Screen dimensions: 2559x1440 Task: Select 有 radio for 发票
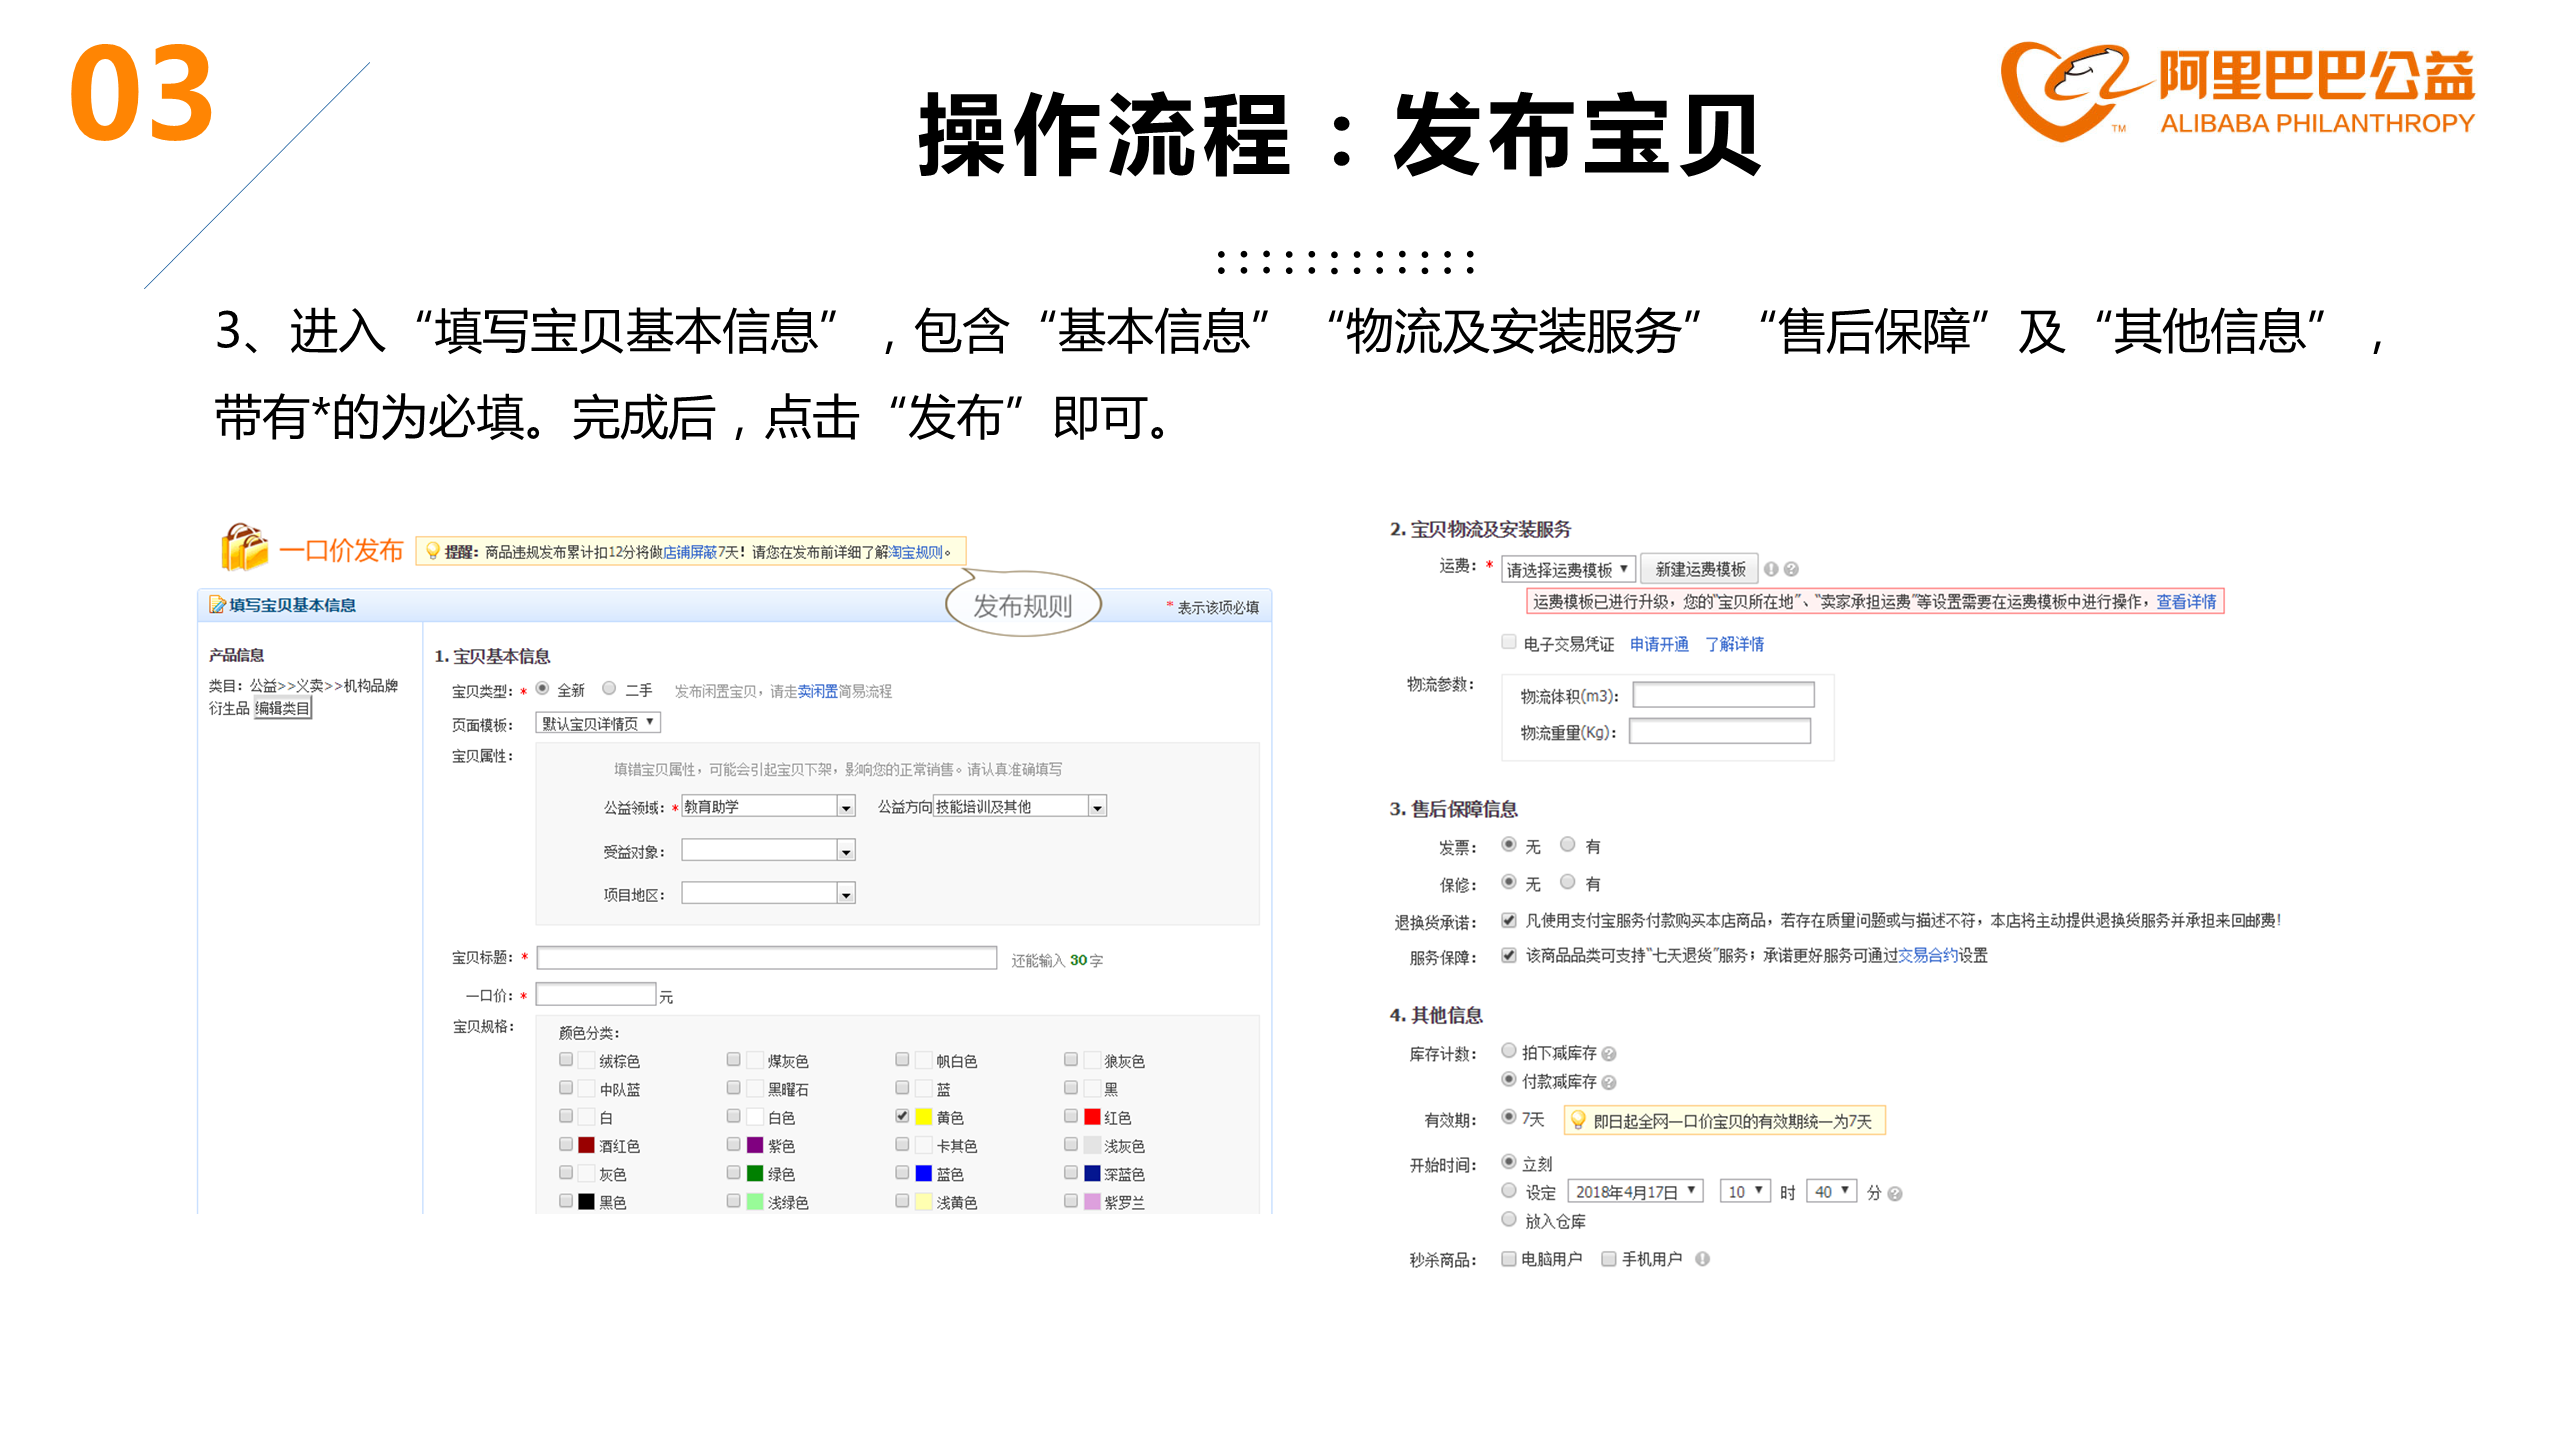click(1568, 844)
